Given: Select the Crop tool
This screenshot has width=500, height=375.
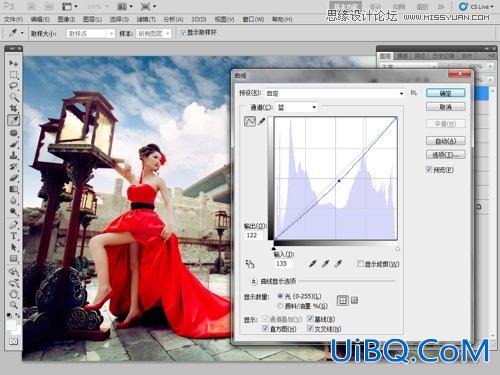Looking at the screenshot, I should point(14,108).
